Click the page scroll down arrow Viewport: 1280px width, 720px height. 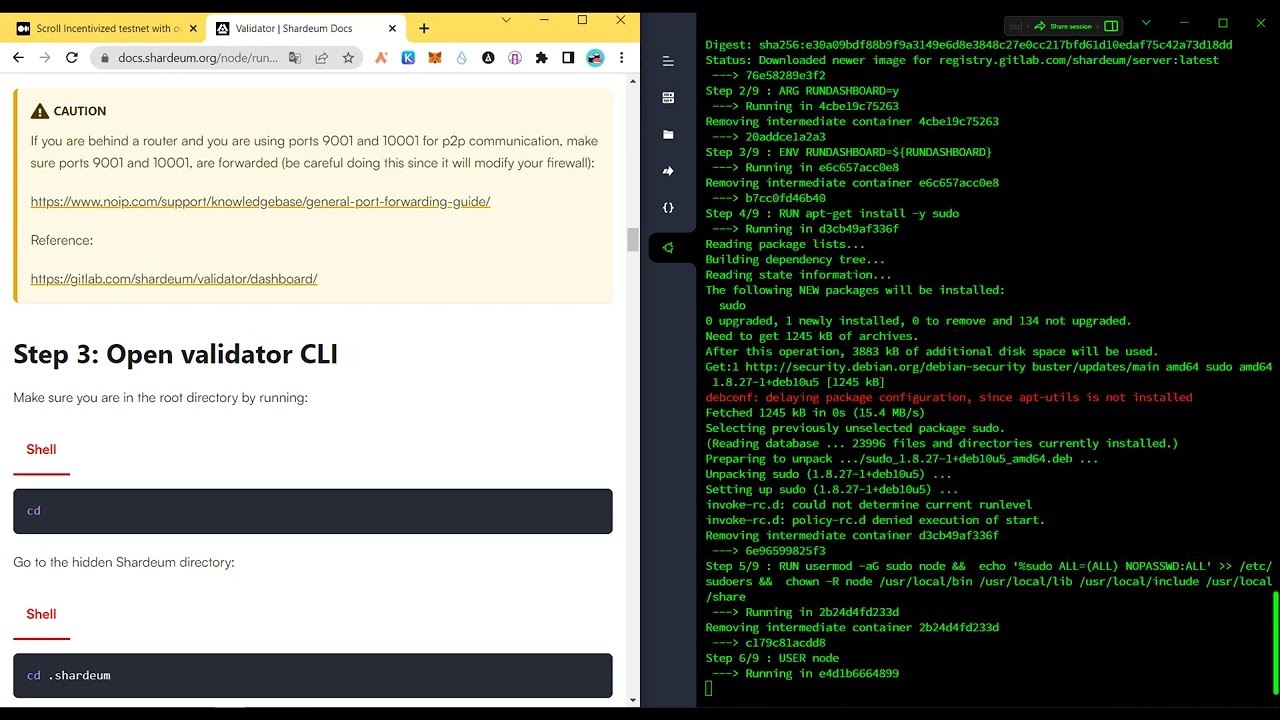633,700
